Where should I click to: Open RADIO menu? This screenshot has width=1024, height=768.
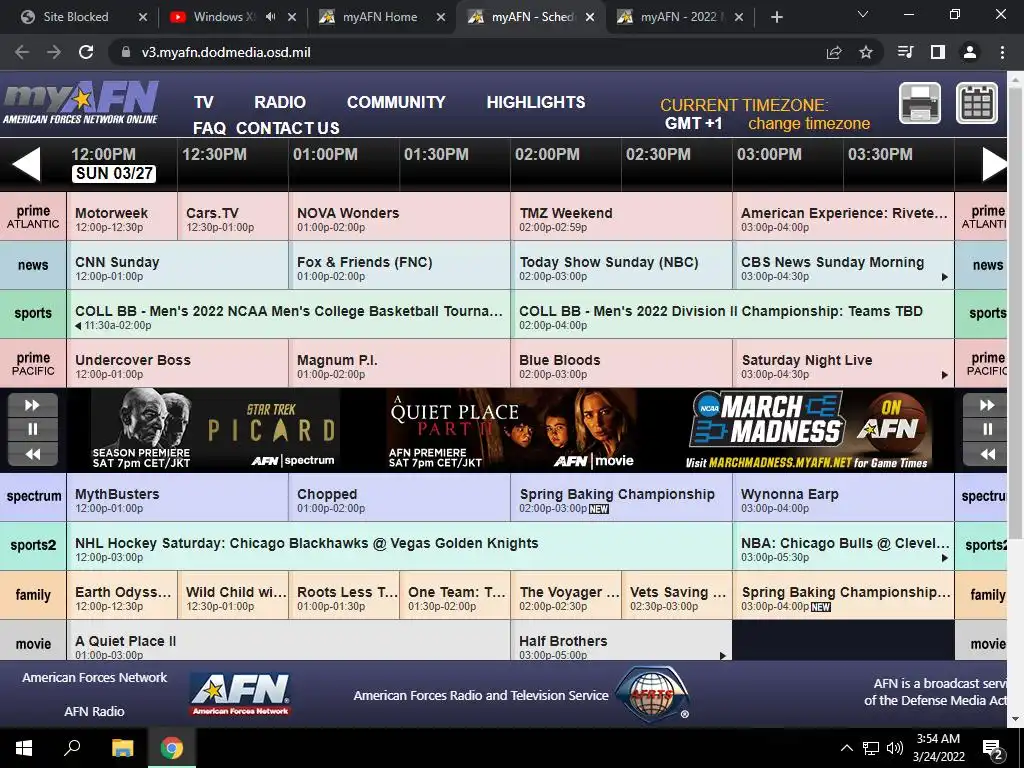[280, 103]
